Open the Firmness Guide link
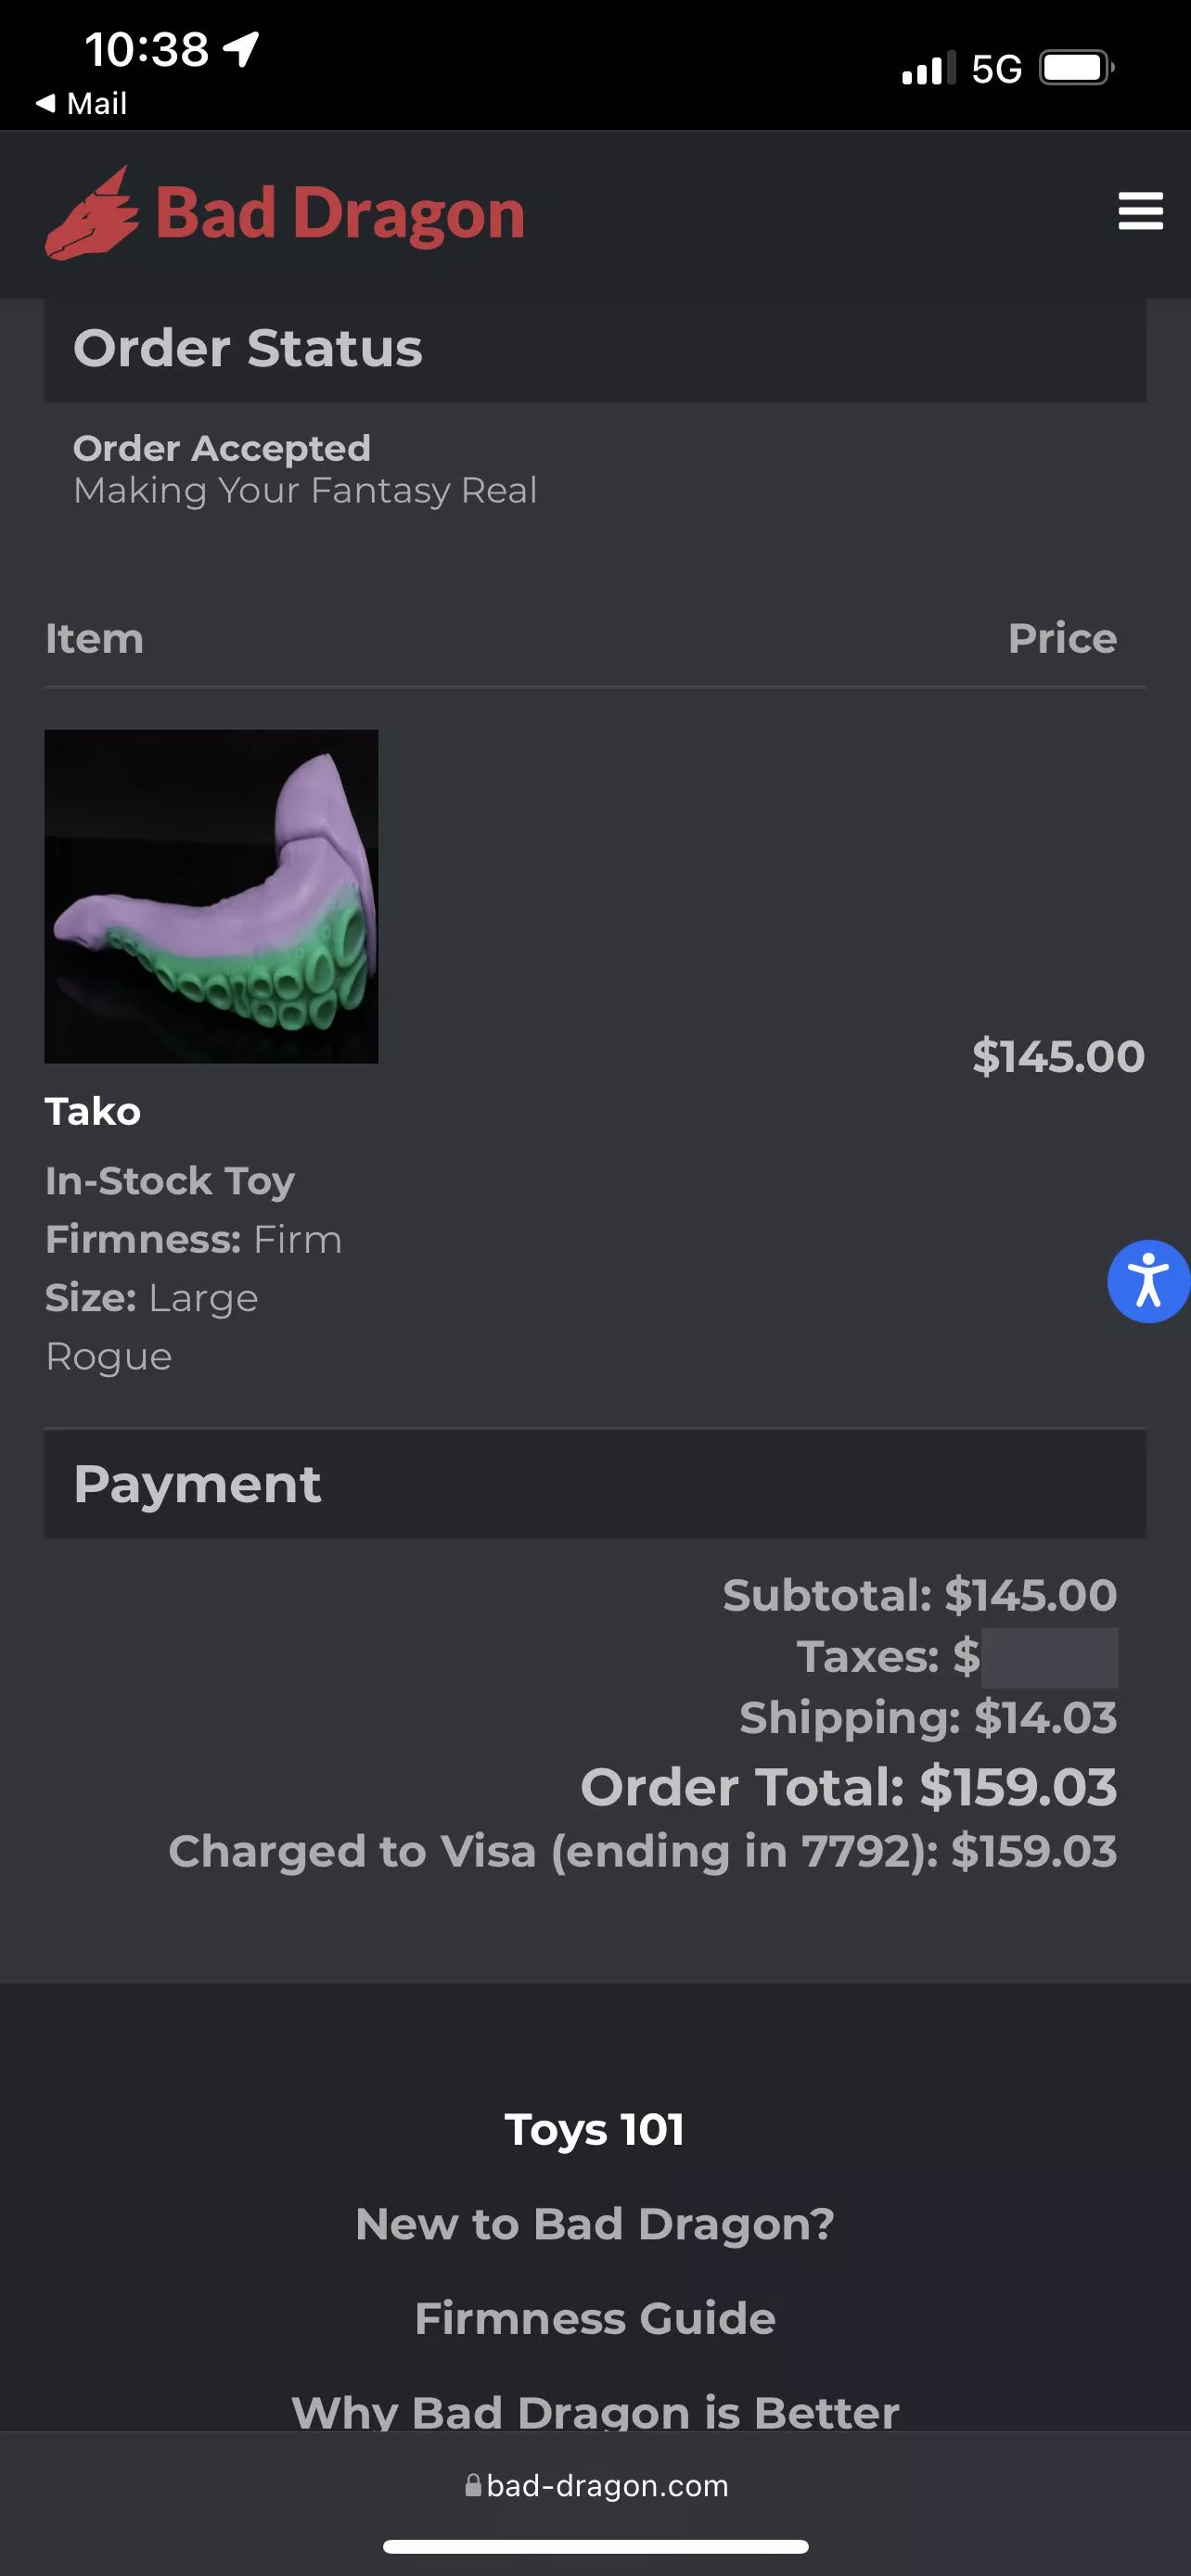1191x2576 pixels. (x=595, y=2318)
